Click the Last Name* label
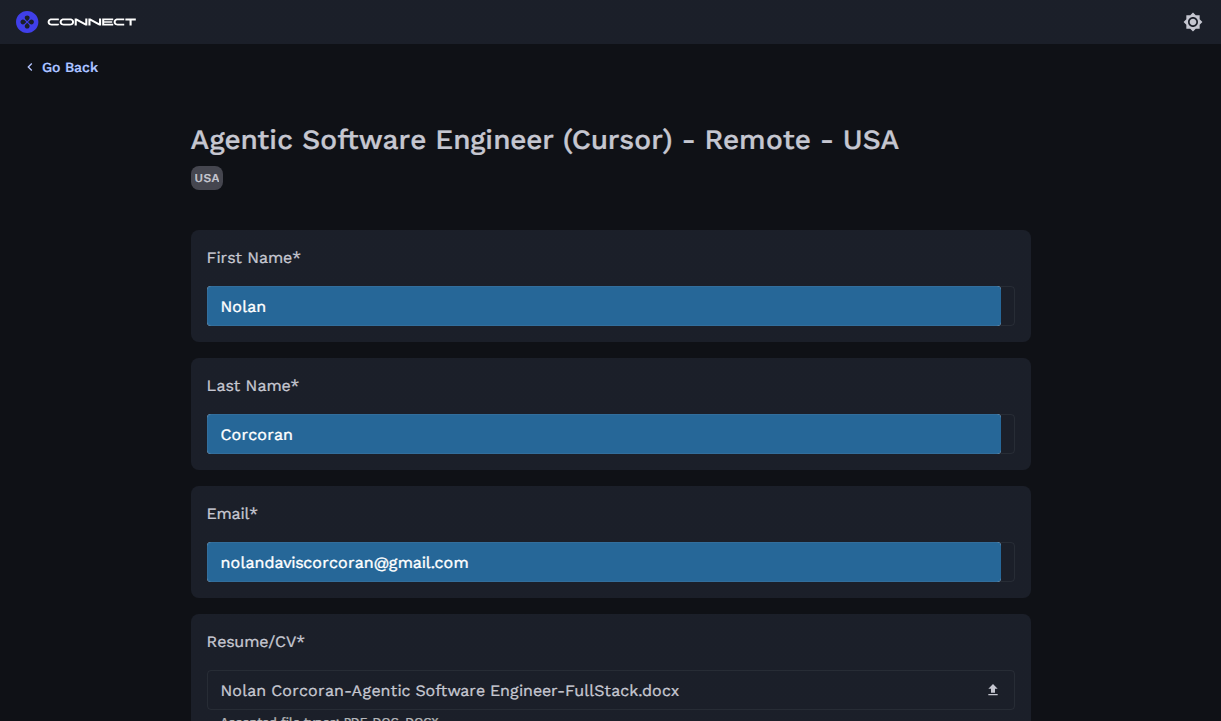The image size is (1221, 721). 253,386
